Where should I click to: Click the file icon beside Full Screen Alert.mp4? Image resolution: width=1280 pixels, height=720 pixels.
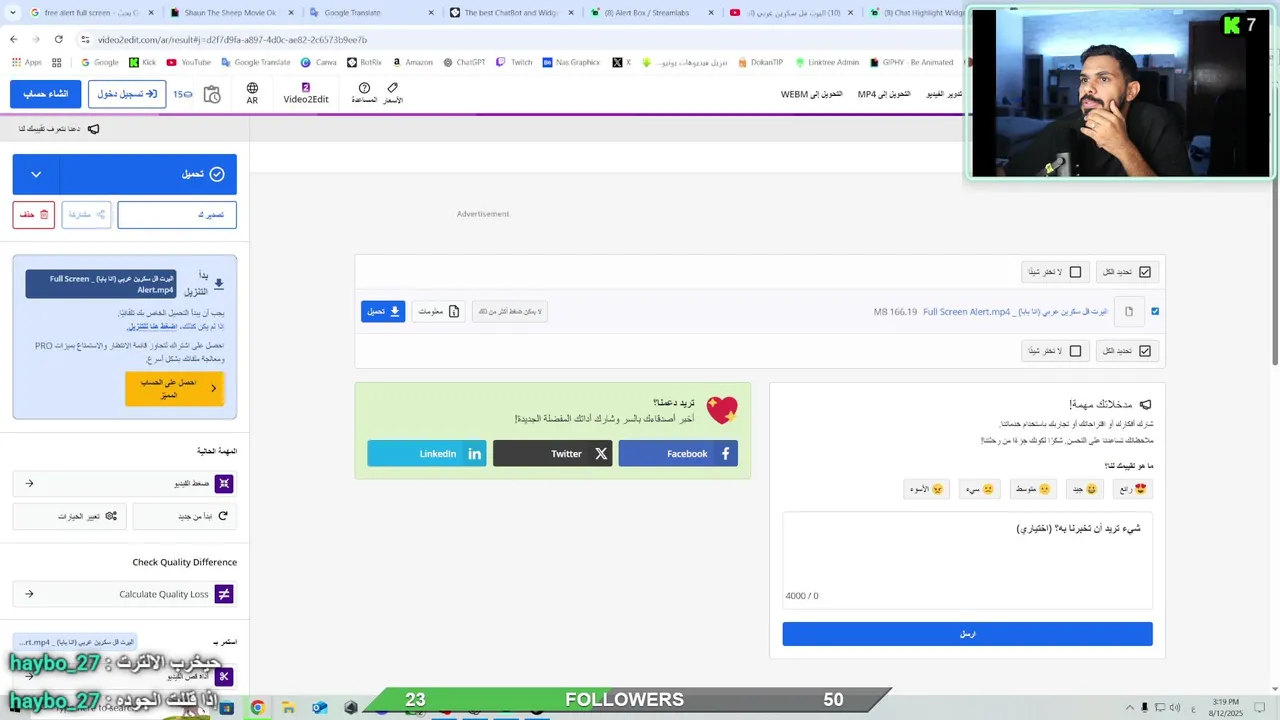pos(1129,312)
